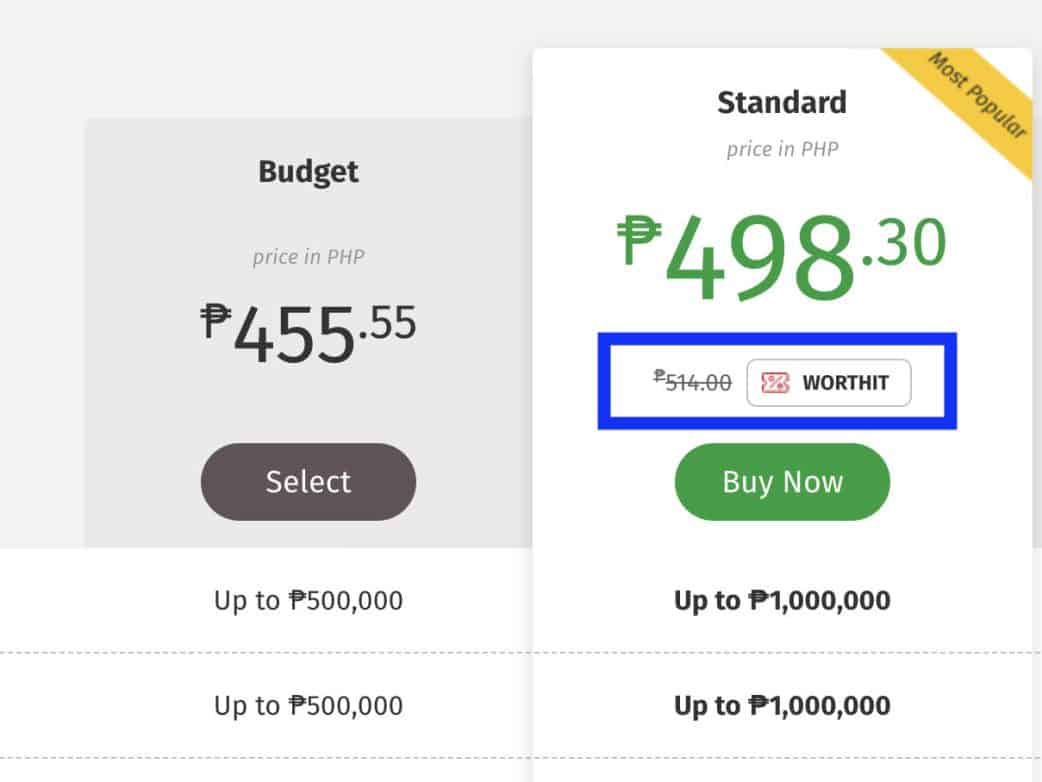Click first-row "Up to ₱1,000,000" Standard value
1042x782 pixels.
coord(782,601)
